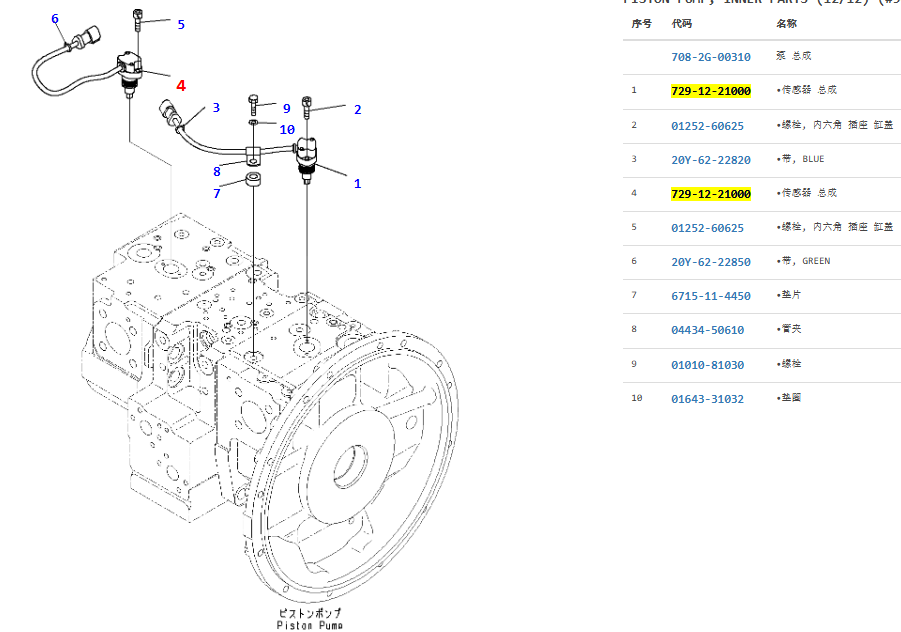Click the 带, GREEN part name
The height and width of the screenshot is (632, 901).
coord(803,261)
